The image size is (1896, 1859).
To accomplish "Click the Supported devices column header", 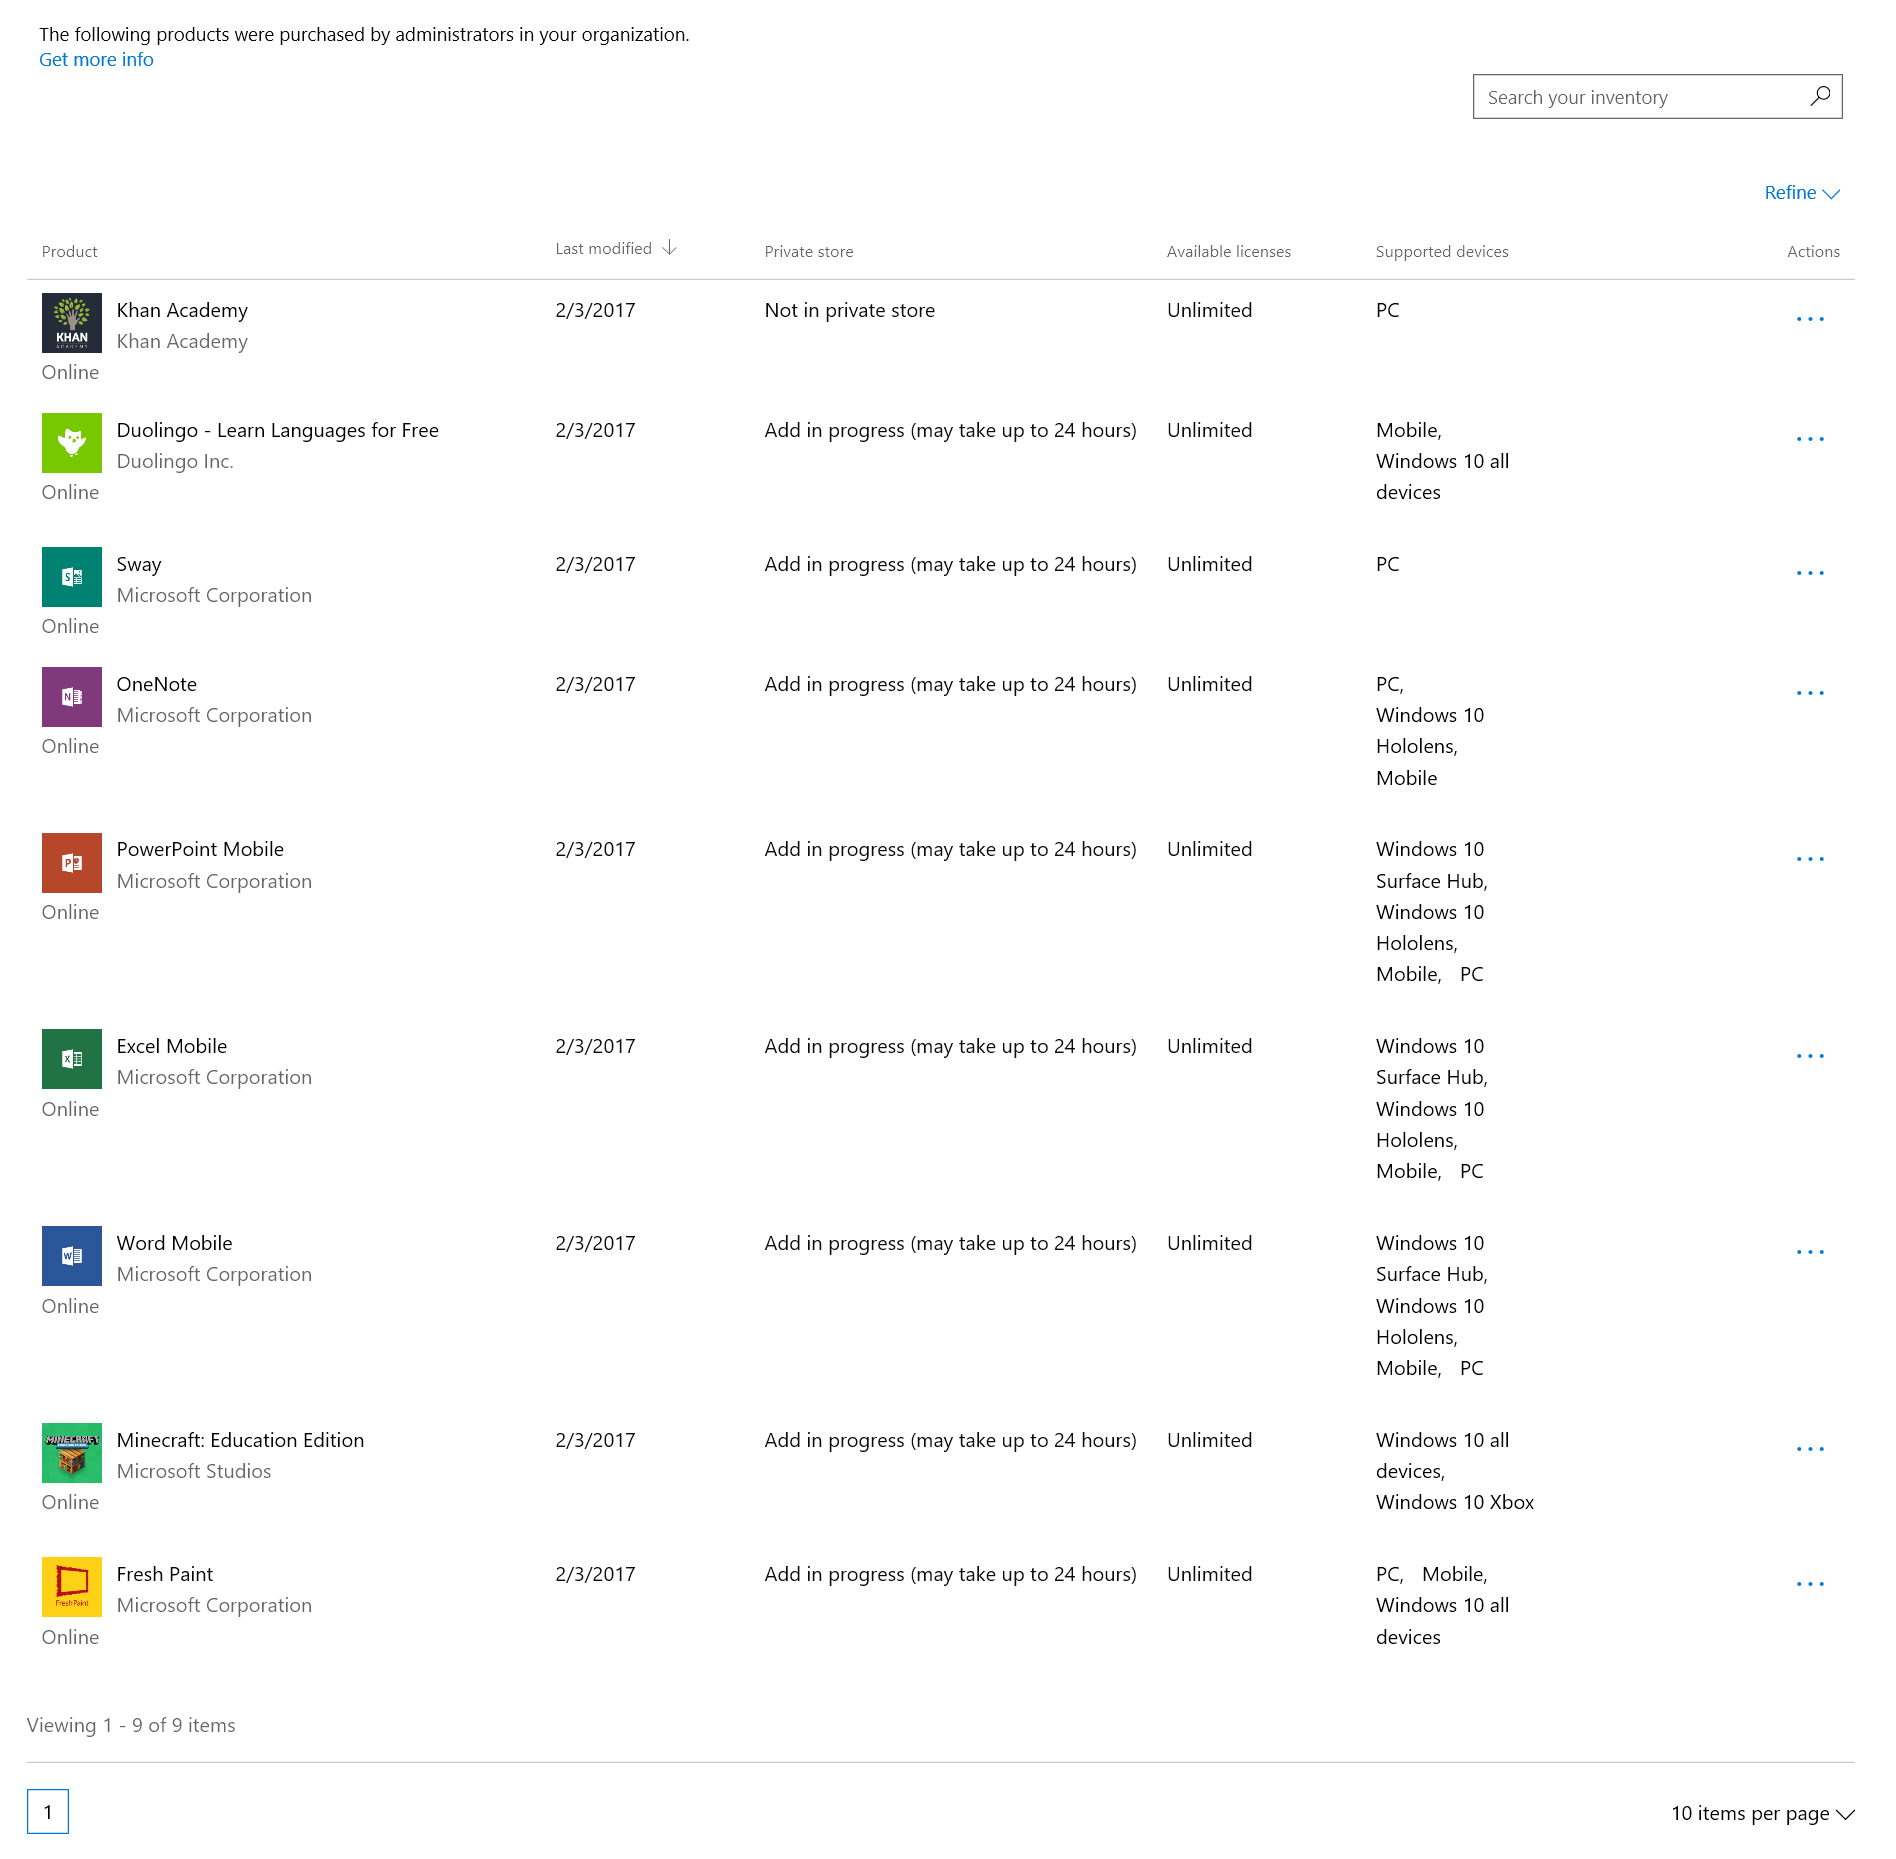I will (1442, 252).
